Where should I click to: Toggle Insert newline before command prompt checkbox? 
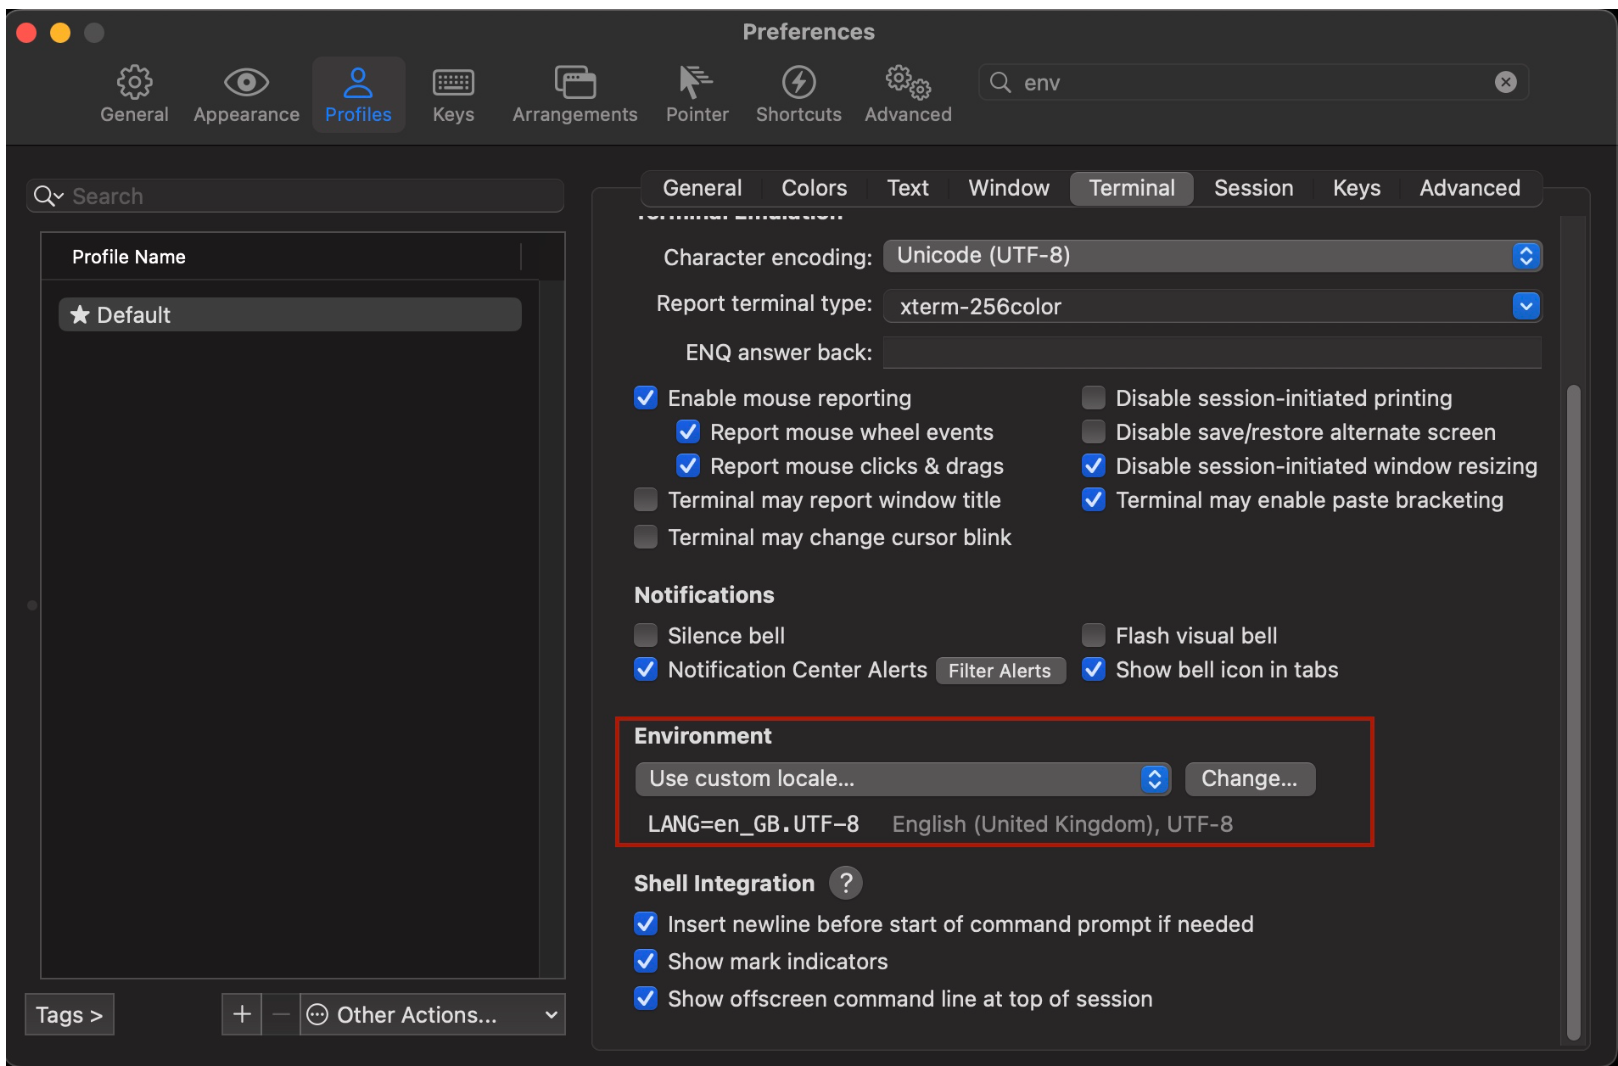[646, 924]
